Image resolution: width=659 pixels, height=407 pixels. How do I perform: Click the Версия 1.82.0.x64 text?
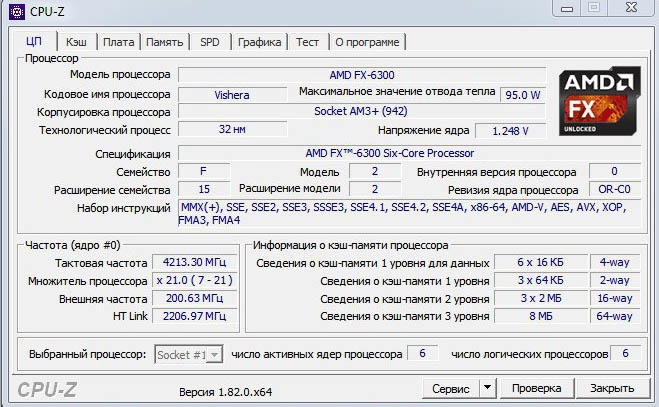225,392
